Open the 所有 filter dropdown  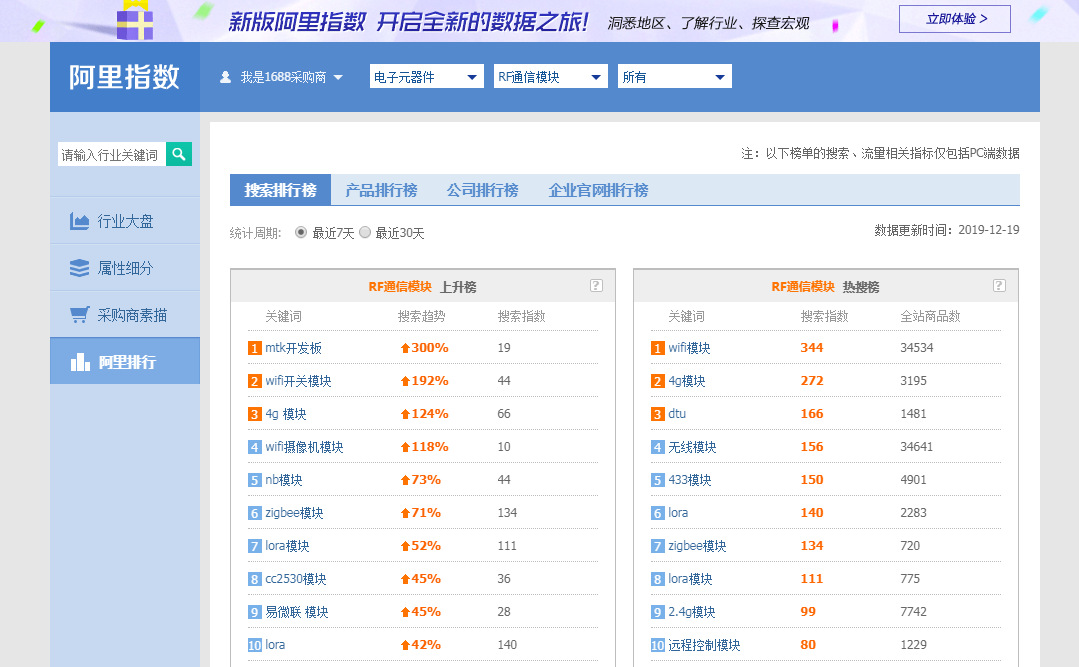coord(674,76)
